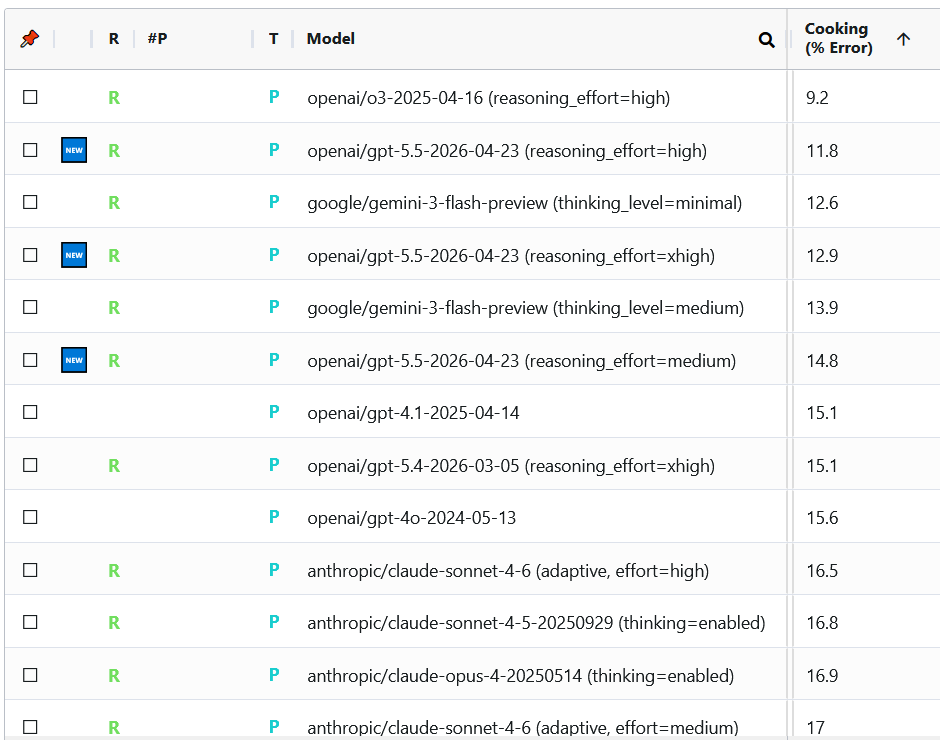
Task: Sort by the Model column header
Action: pyautogui.click(x=331, y=39)
